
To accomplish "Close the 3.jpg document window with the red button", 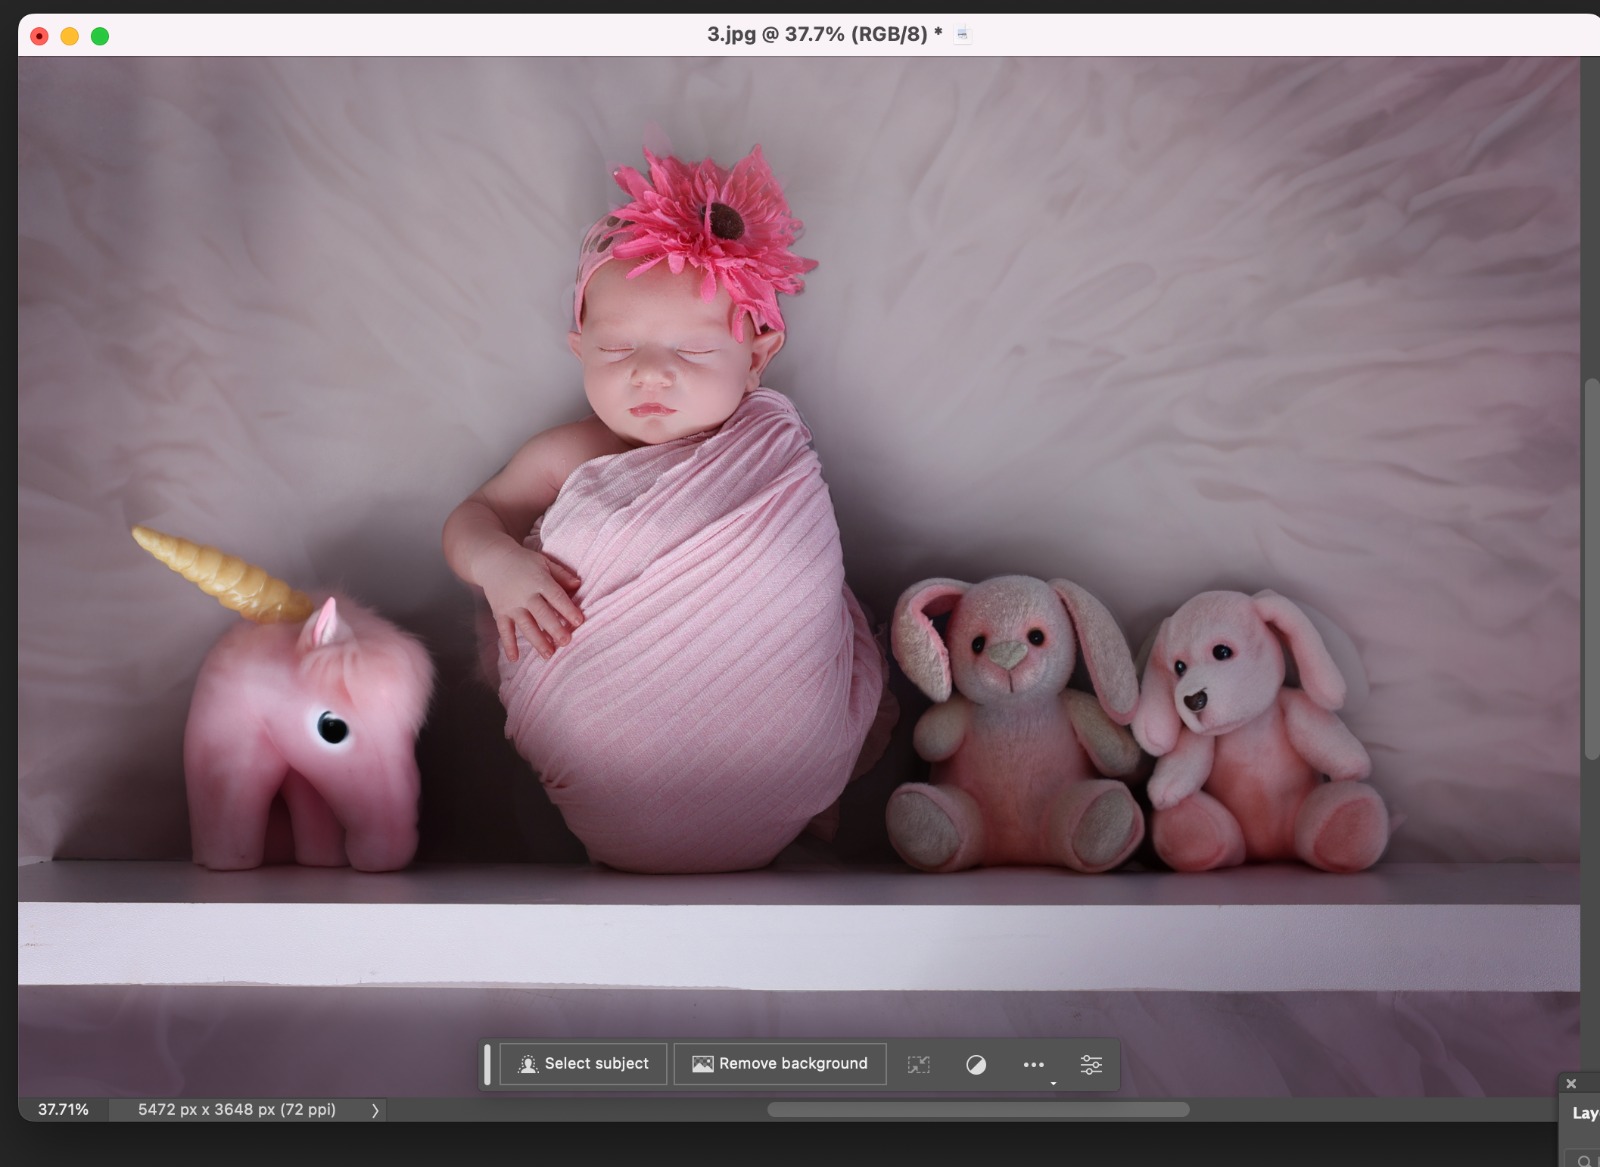I will pos(40,36).
